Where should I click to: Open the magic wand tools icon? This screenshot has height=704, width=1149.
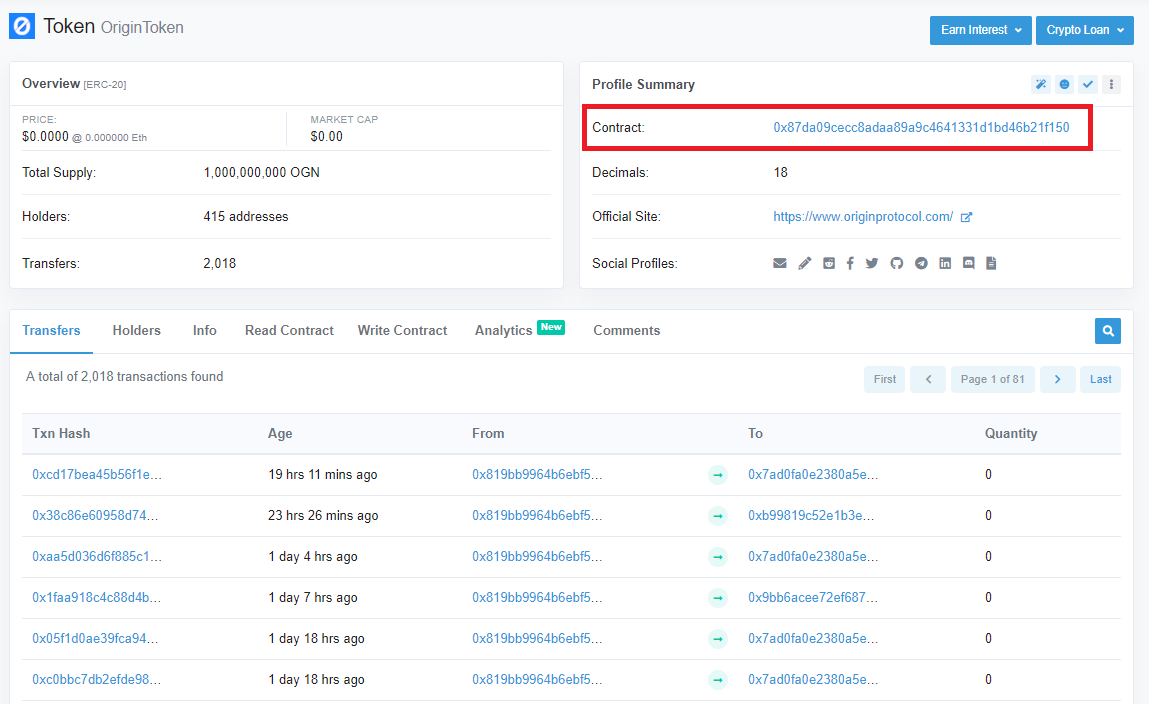tap(1041, 84)
